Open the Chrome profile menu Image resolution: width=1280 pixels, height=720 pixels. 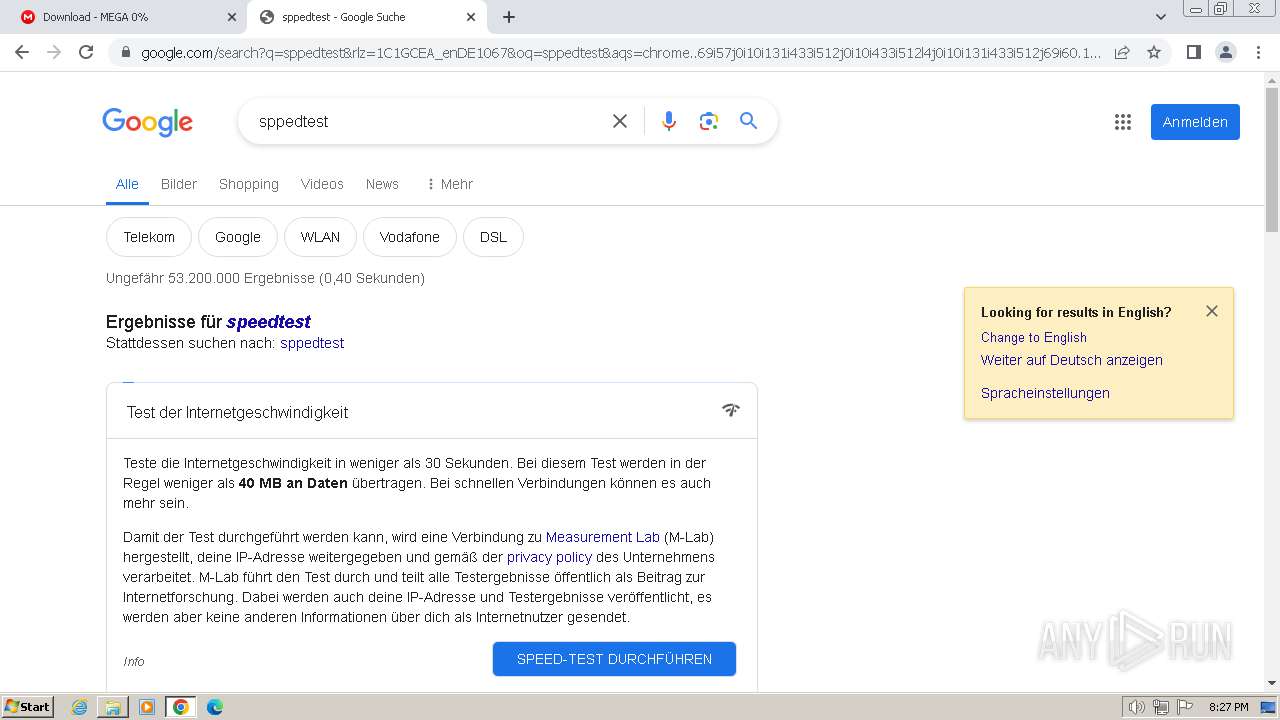point(1225,52)
